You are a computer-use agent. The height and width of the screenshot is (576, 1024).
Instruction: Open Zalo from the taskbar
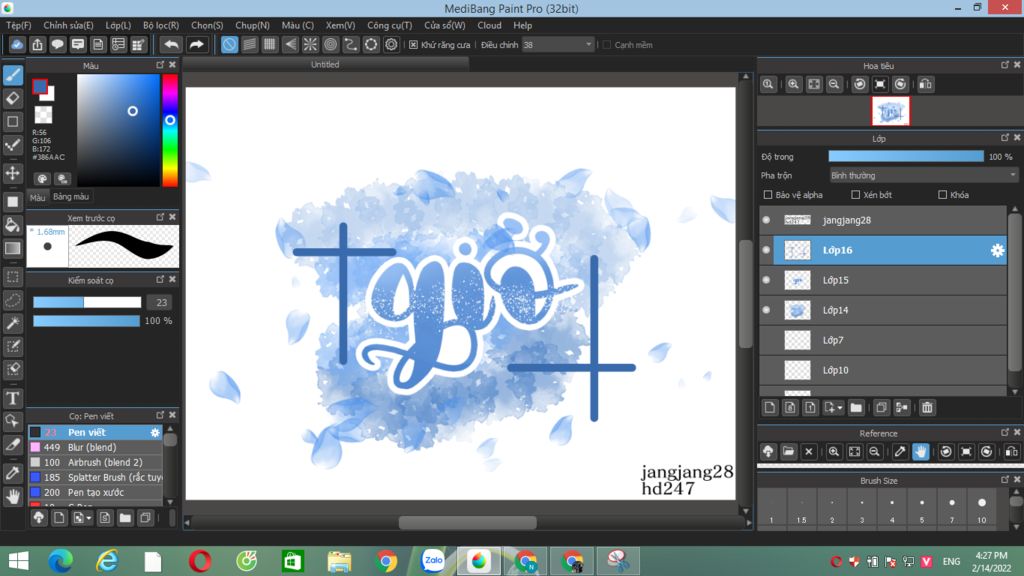click(x=432, y=561)
